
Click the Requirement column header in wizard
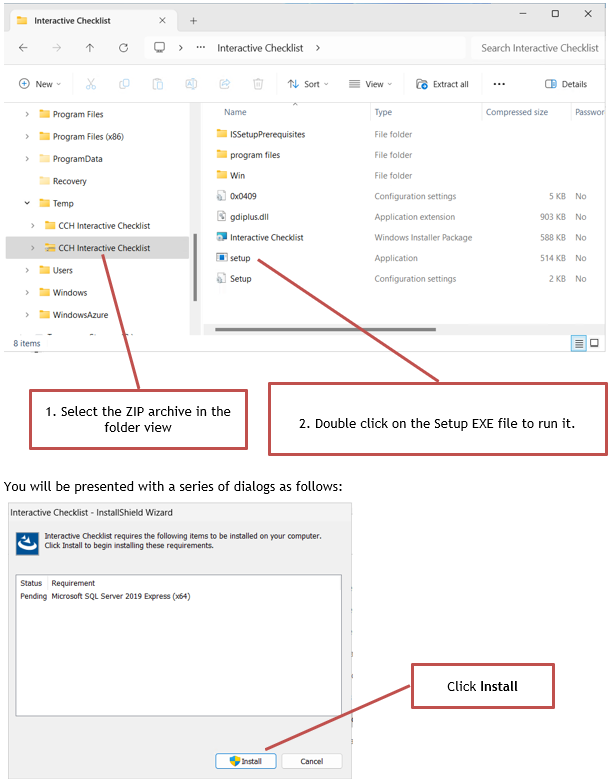(x=73, y=583)
